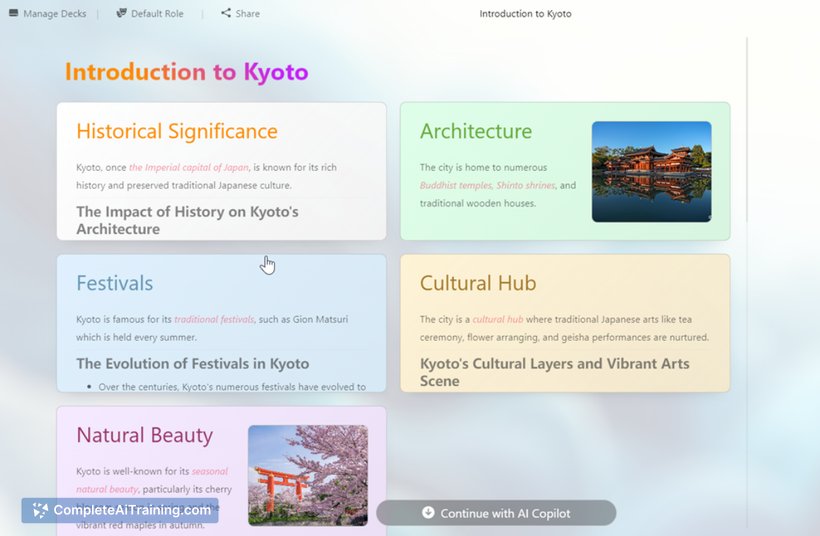Click the Share icon

(x=226, y=13)
